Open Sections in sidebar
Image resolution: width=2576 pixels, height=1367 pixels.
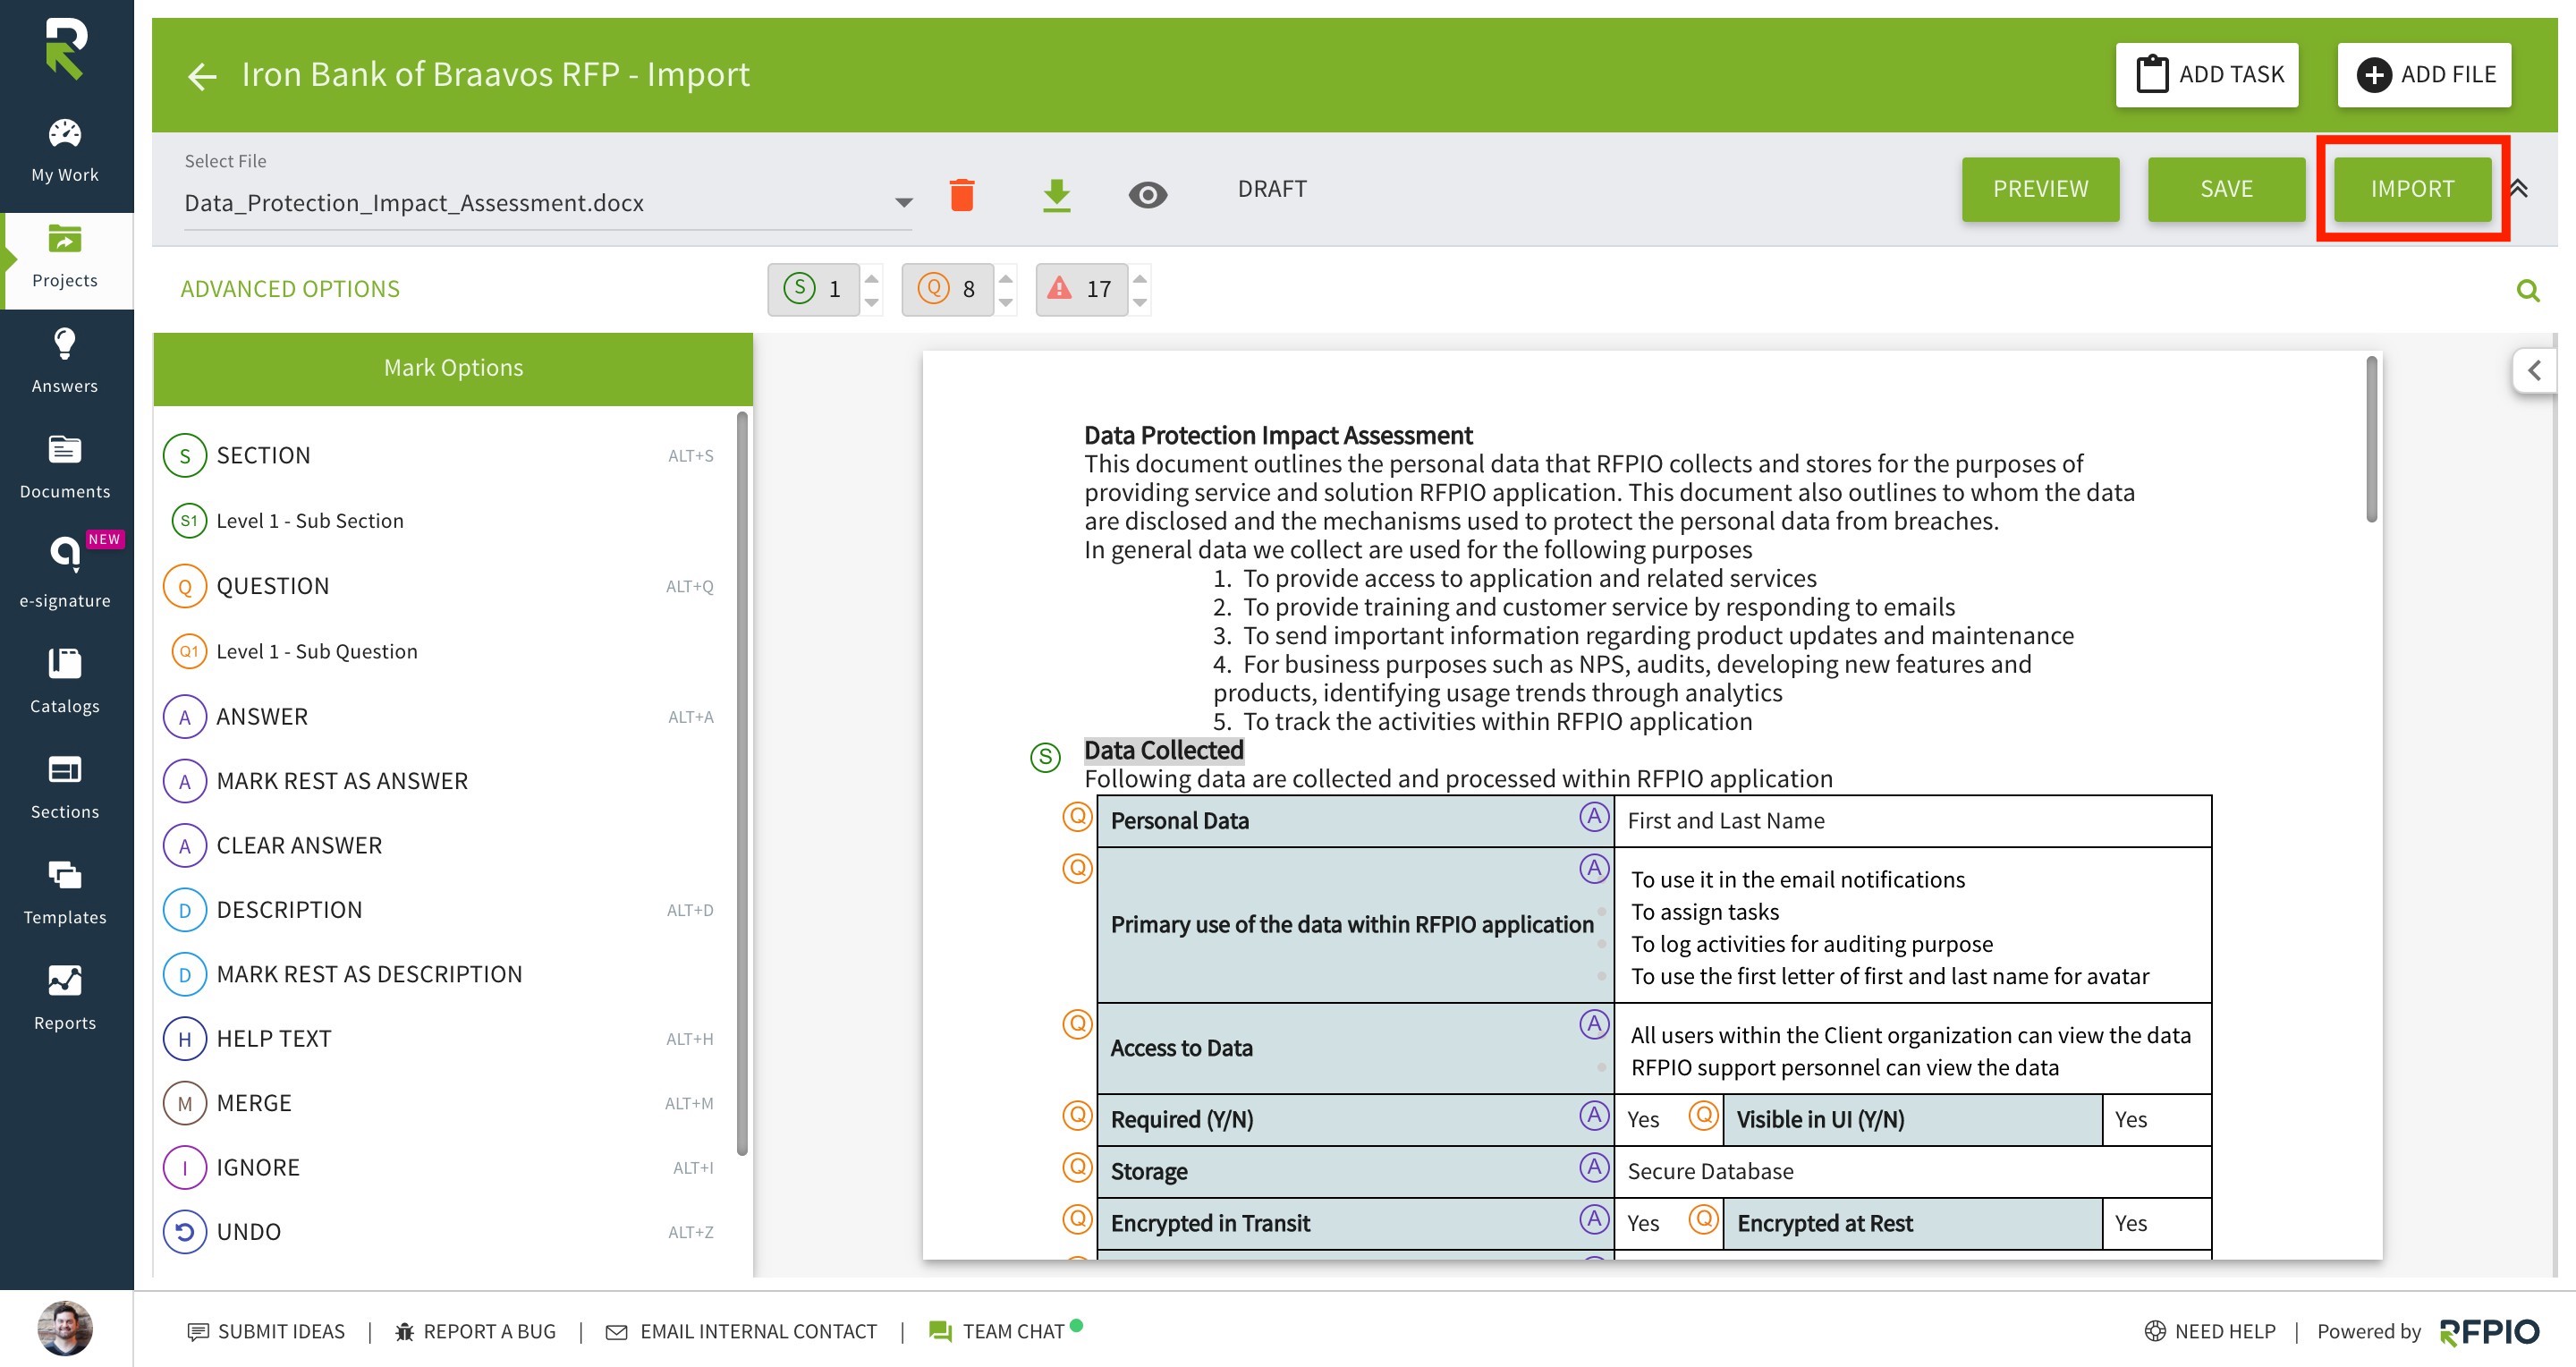(x=65, y=788)
